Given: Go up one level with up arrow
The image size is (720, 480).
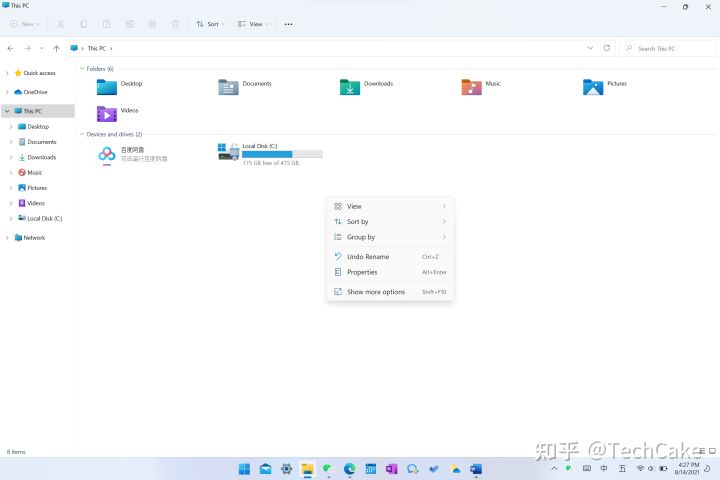Looking at the screenshot, I should [56, 48].
